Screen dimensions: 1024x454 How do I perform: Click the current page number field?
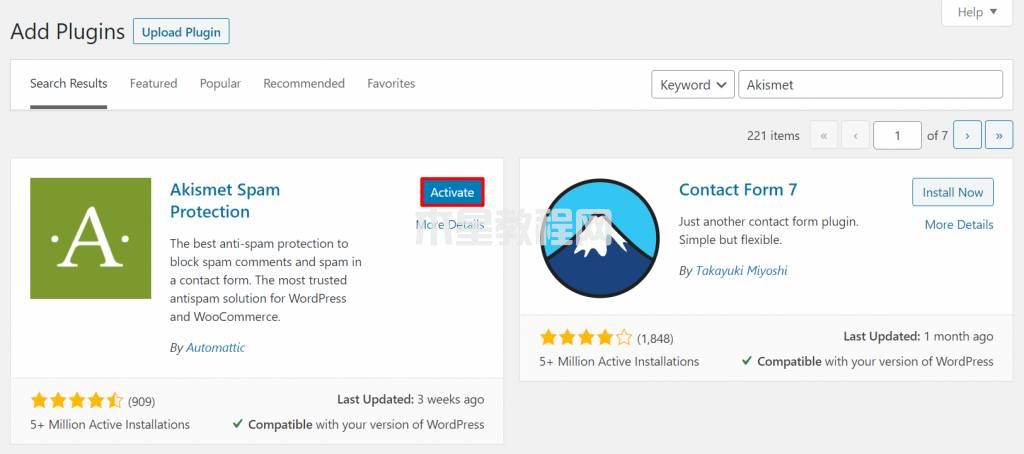[897, 136]
